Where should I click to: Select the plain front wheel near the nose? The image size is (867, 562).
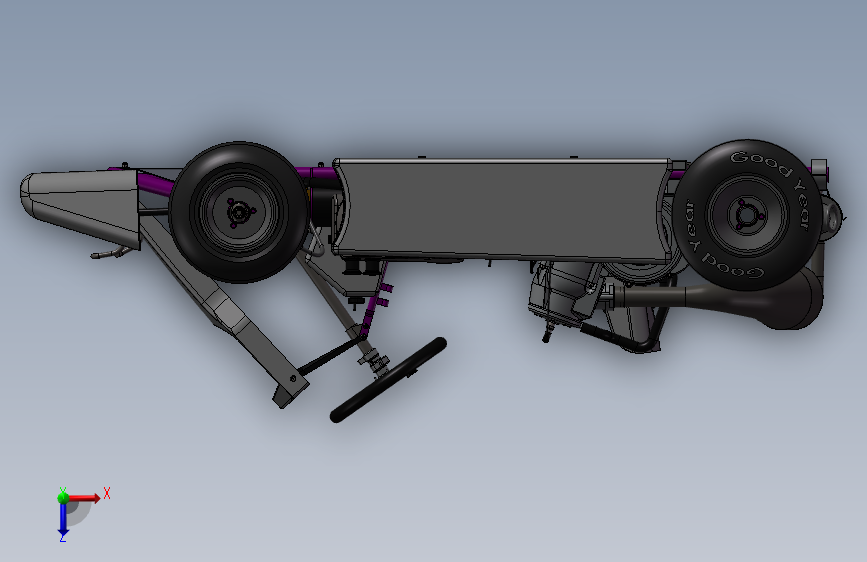[x=239, y=212]
